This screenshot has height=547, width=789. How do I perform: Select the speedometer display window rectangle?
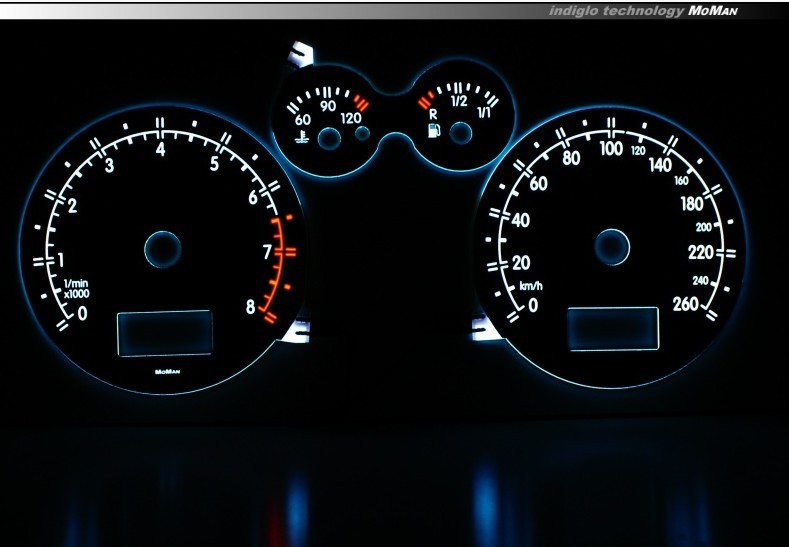point(613,329)
